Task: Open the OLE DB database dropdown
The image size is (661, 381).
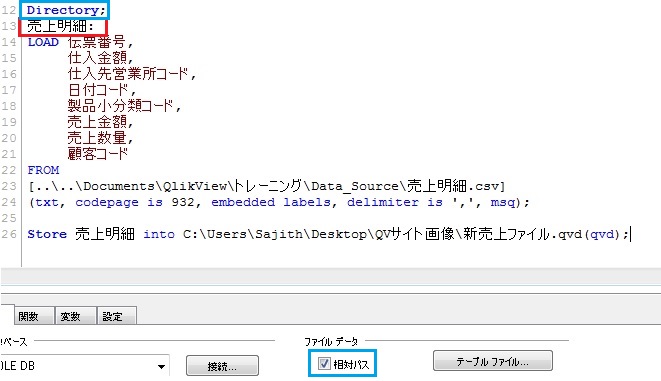Action: (x=161, y=366)
